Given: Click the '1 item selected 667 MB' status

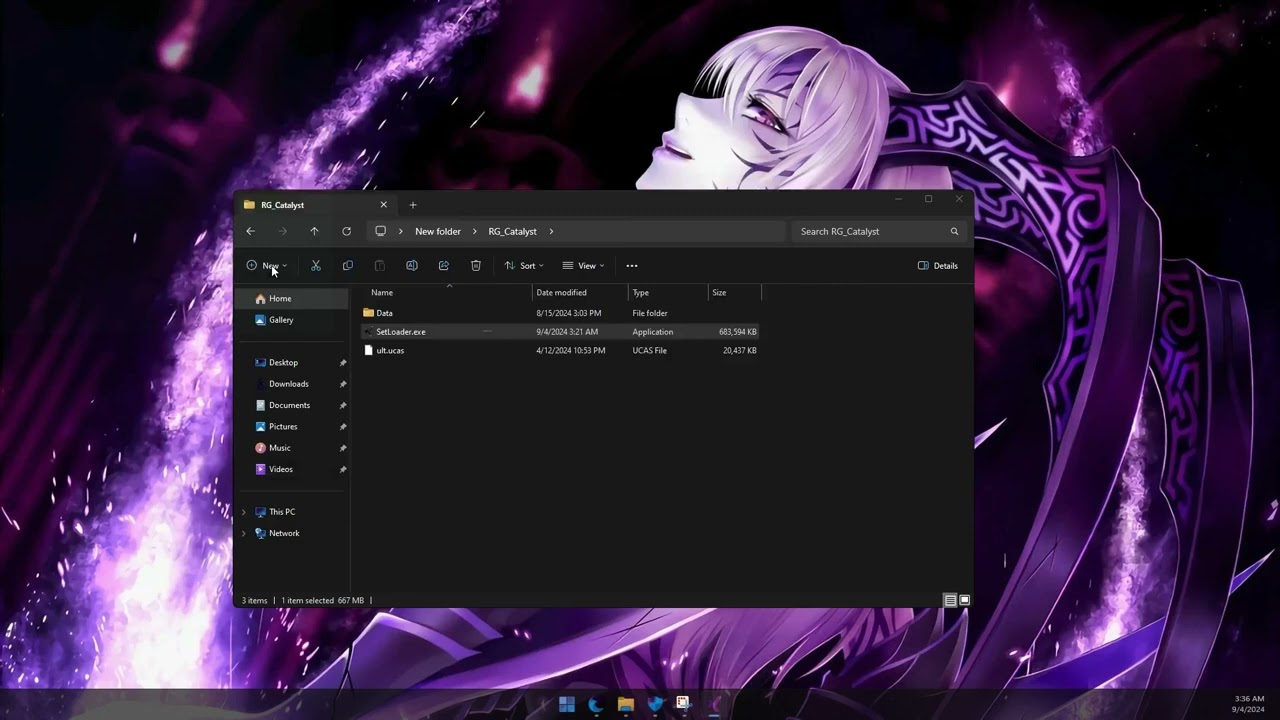Looking at the screenshot, I should (x=323, y=601).
